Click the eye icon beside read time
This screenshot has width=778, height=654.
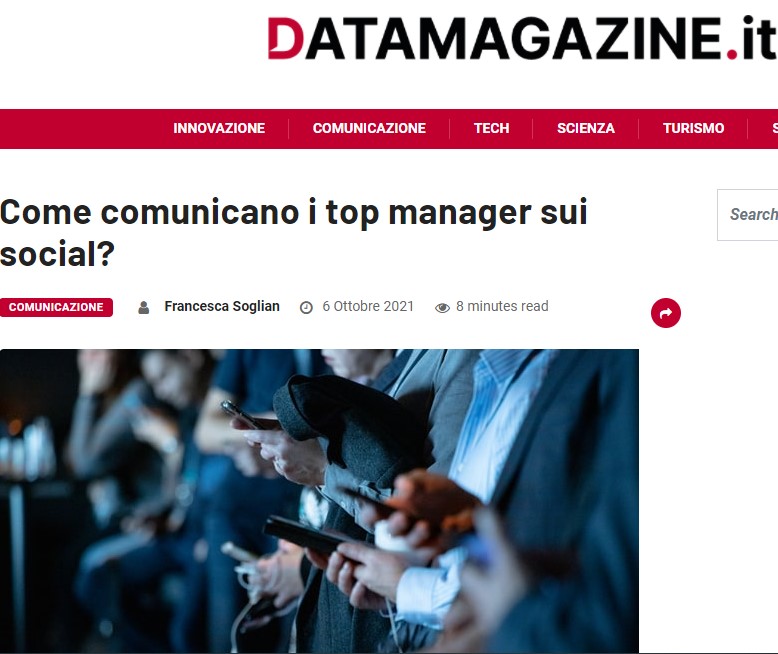coord(442,308)
